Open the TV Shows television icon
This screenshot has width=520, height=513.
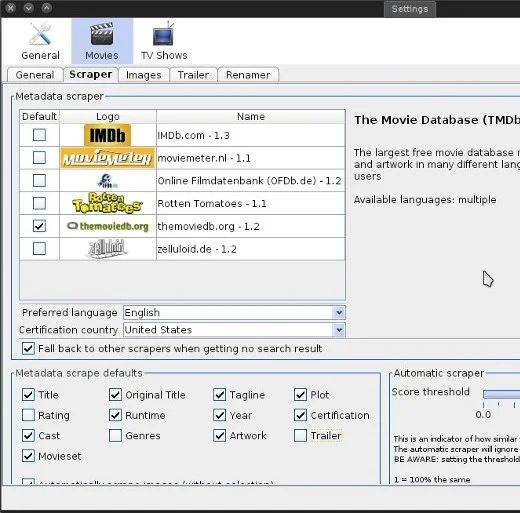[164, 41]
